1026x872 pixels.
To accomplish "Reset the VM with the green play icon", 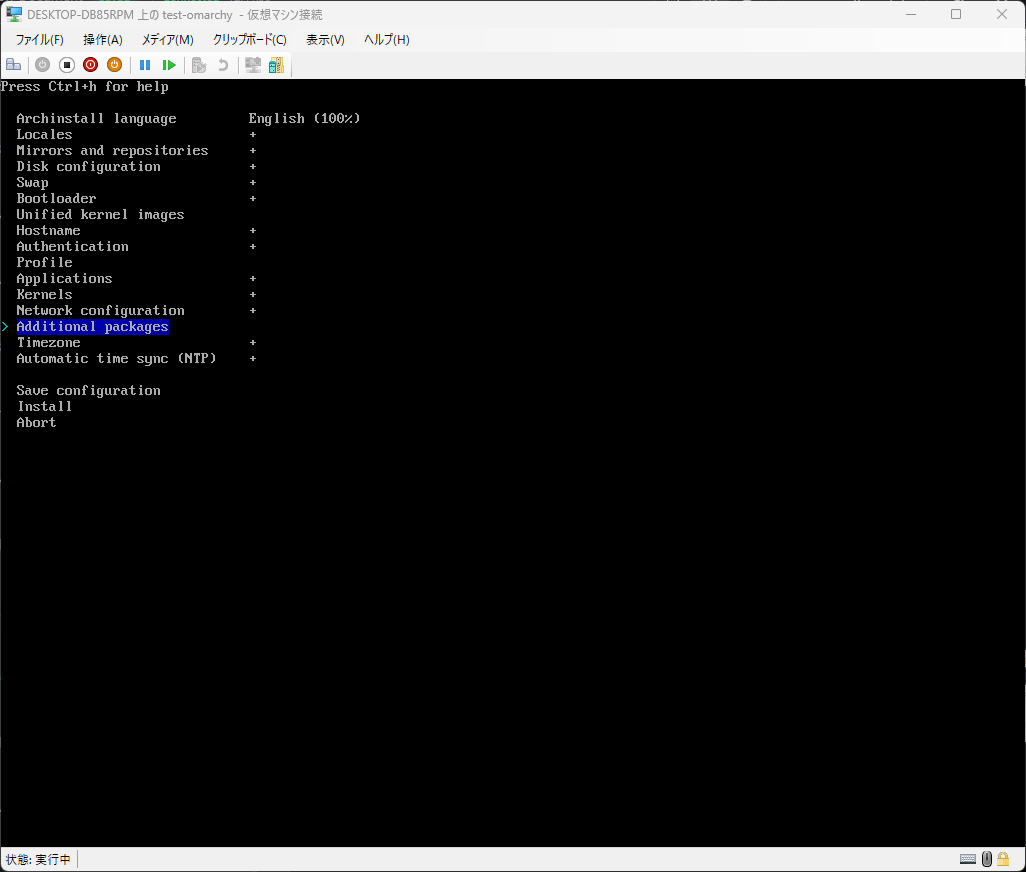I will pos(169,65).
